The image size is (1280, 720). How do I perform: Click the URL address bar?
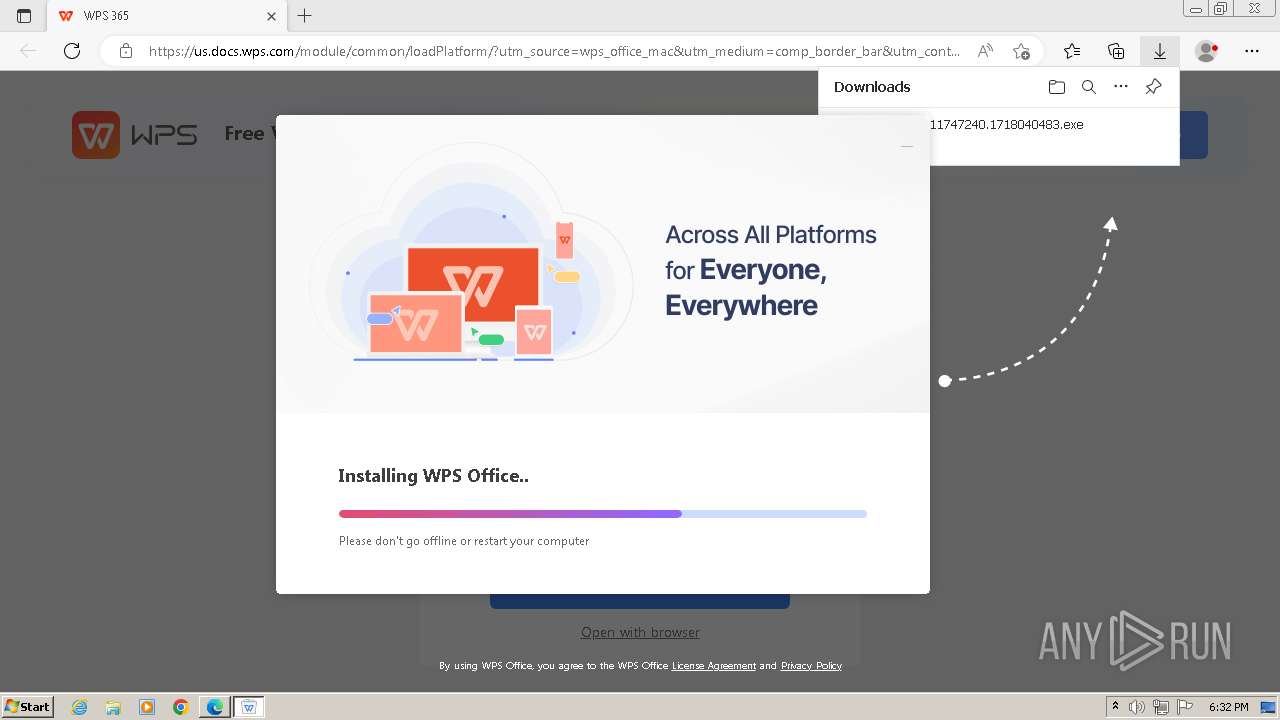coord(554,51)
